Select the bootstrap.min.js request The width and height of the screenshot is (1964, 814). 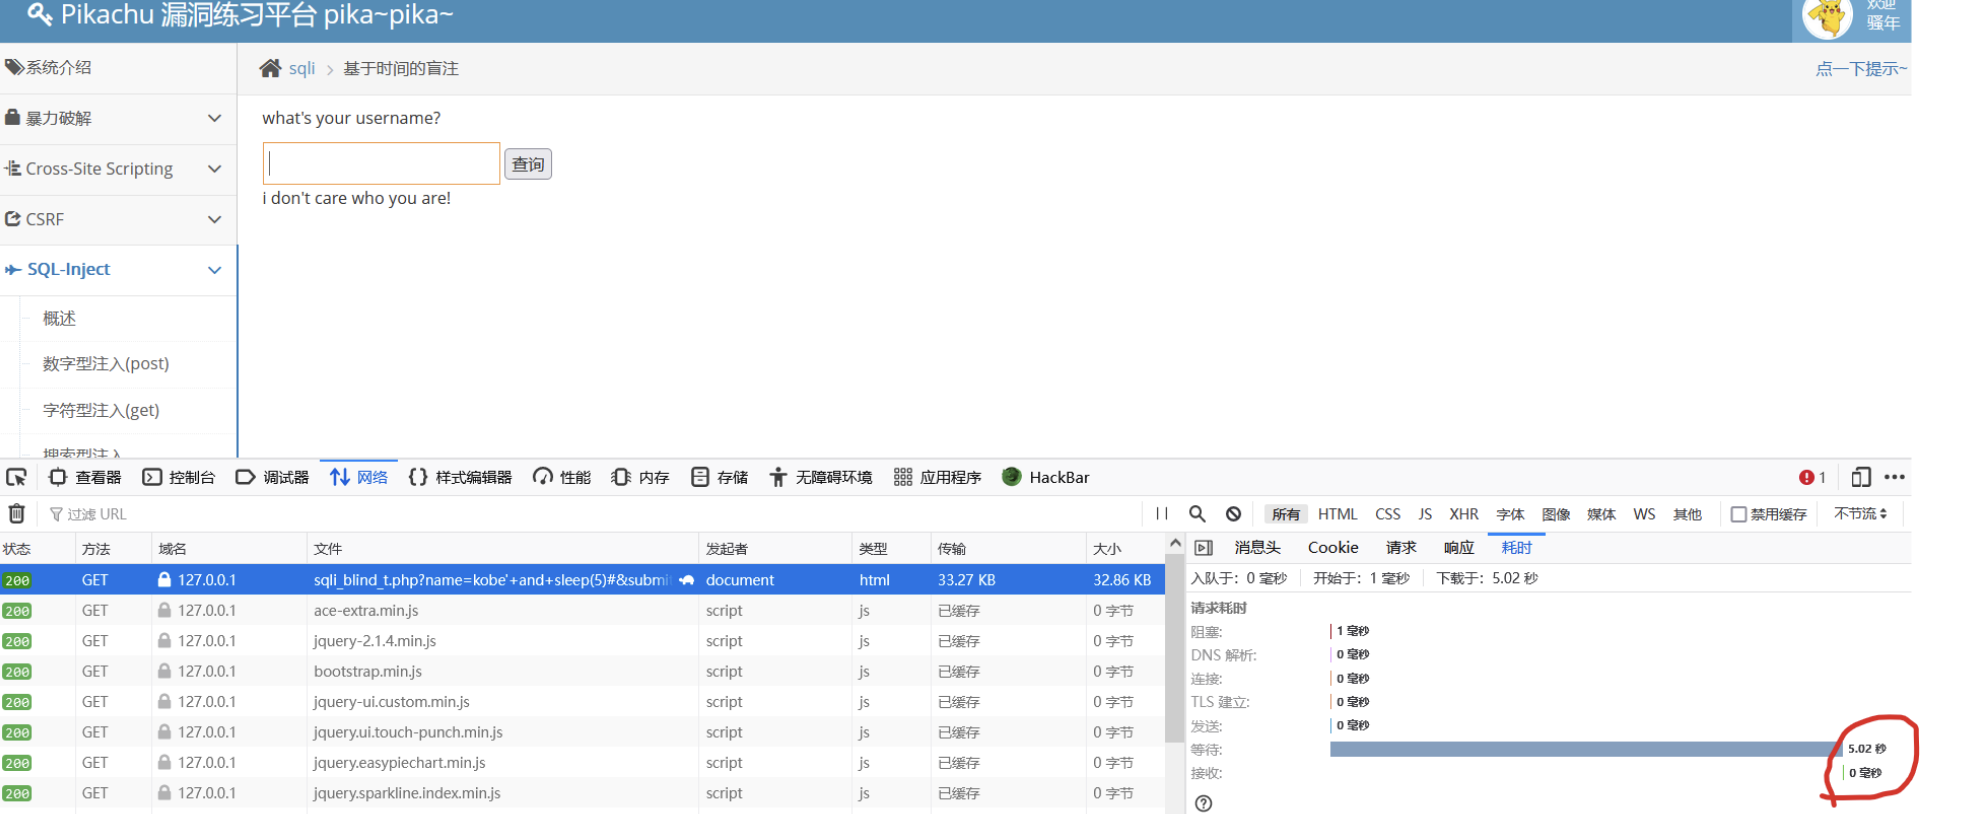582,672
